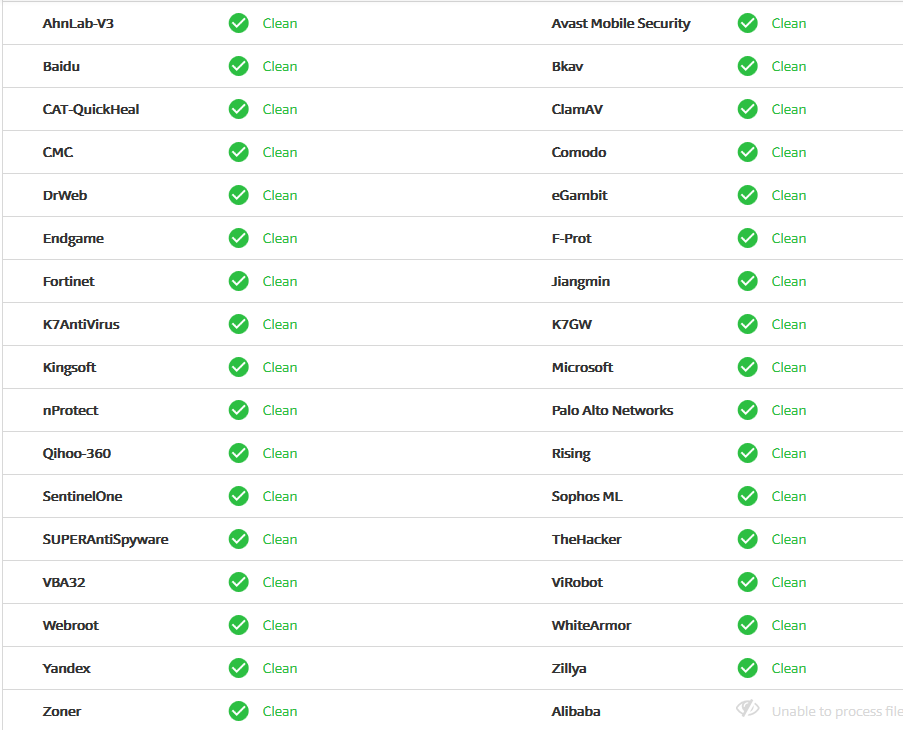The image size is (903, 730).
Task: Click the Clean status next to Comodo
Action: click(x=789, y=152)
